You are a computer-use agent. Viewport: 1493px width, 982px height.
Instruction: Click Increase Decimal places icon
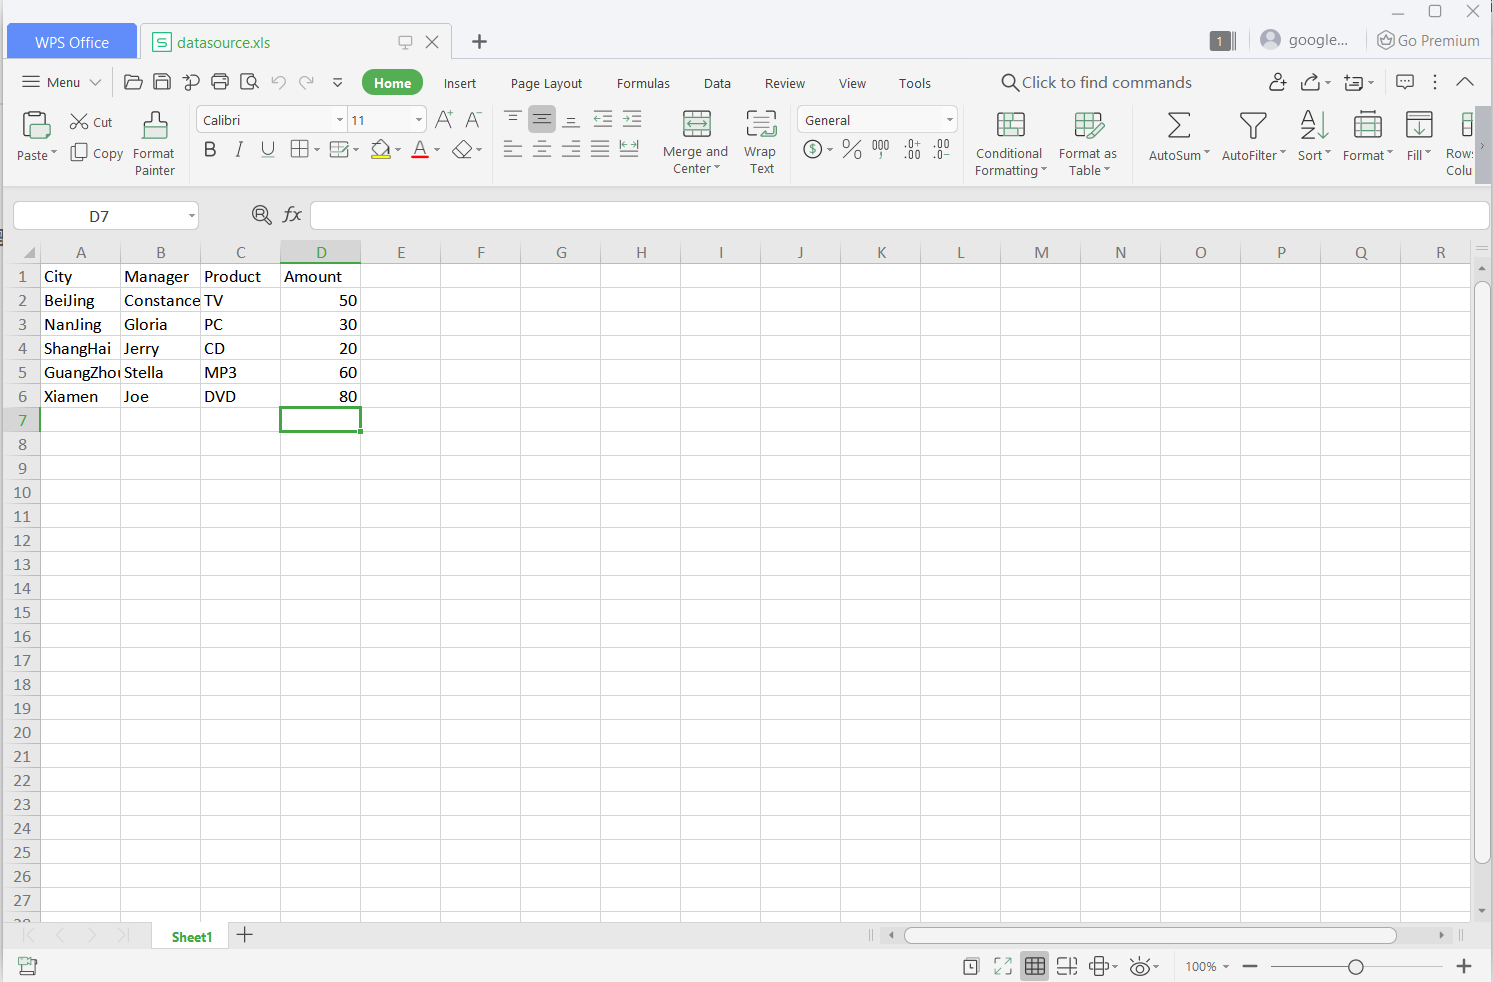(x=912, y=150)
